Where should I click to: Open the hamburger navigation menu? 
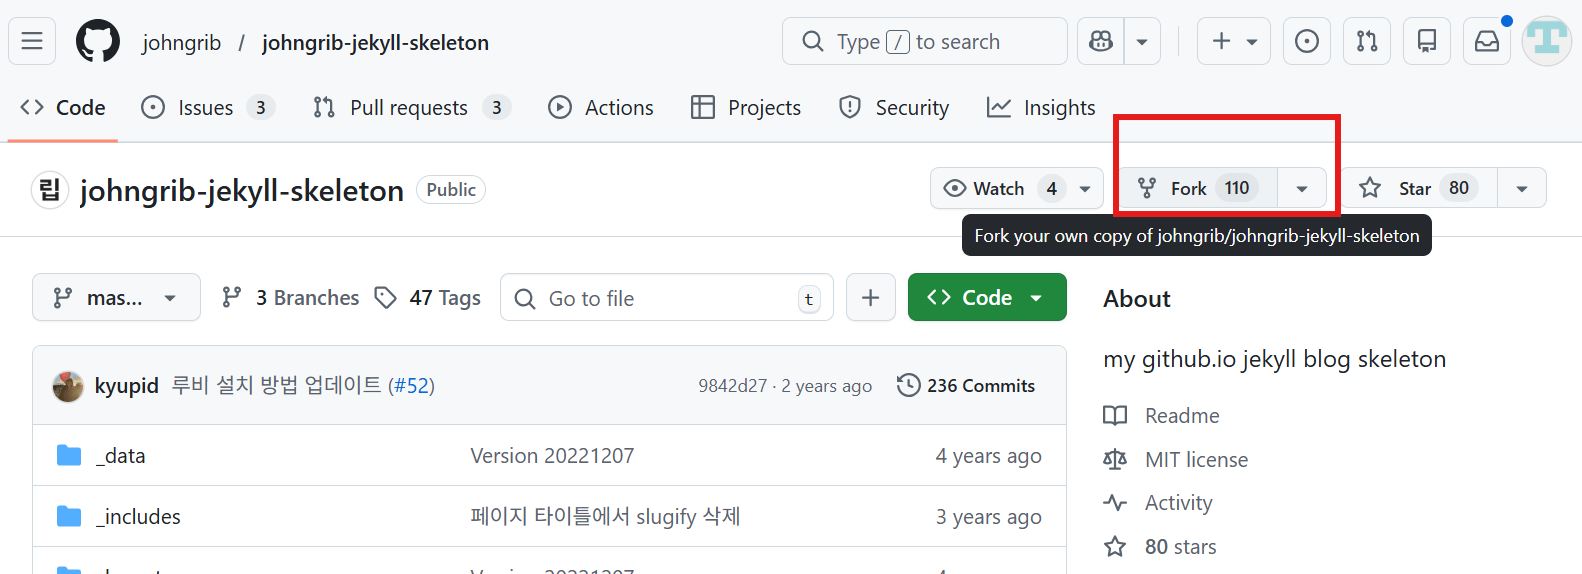(32, 41)
